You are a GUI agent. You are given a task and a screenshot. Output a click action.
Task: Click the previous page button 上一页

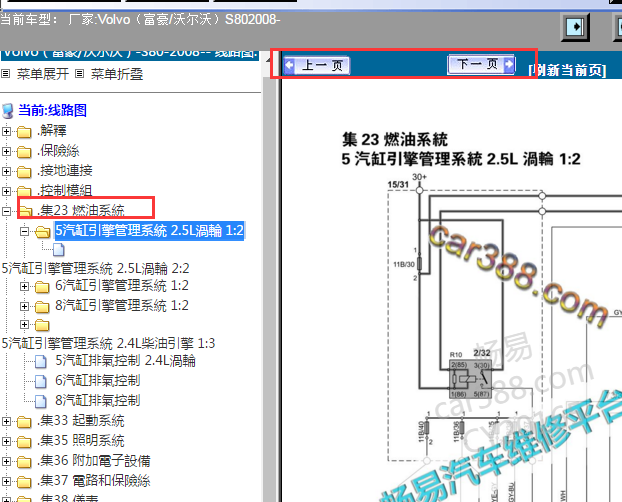point(317,65)
